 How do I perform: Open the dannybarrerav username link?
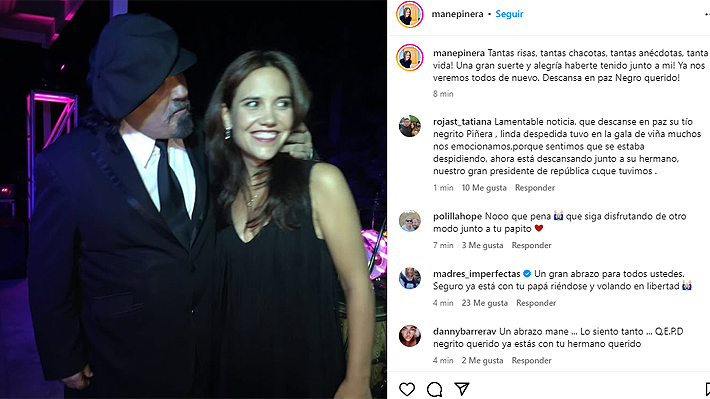click(465, 332)
